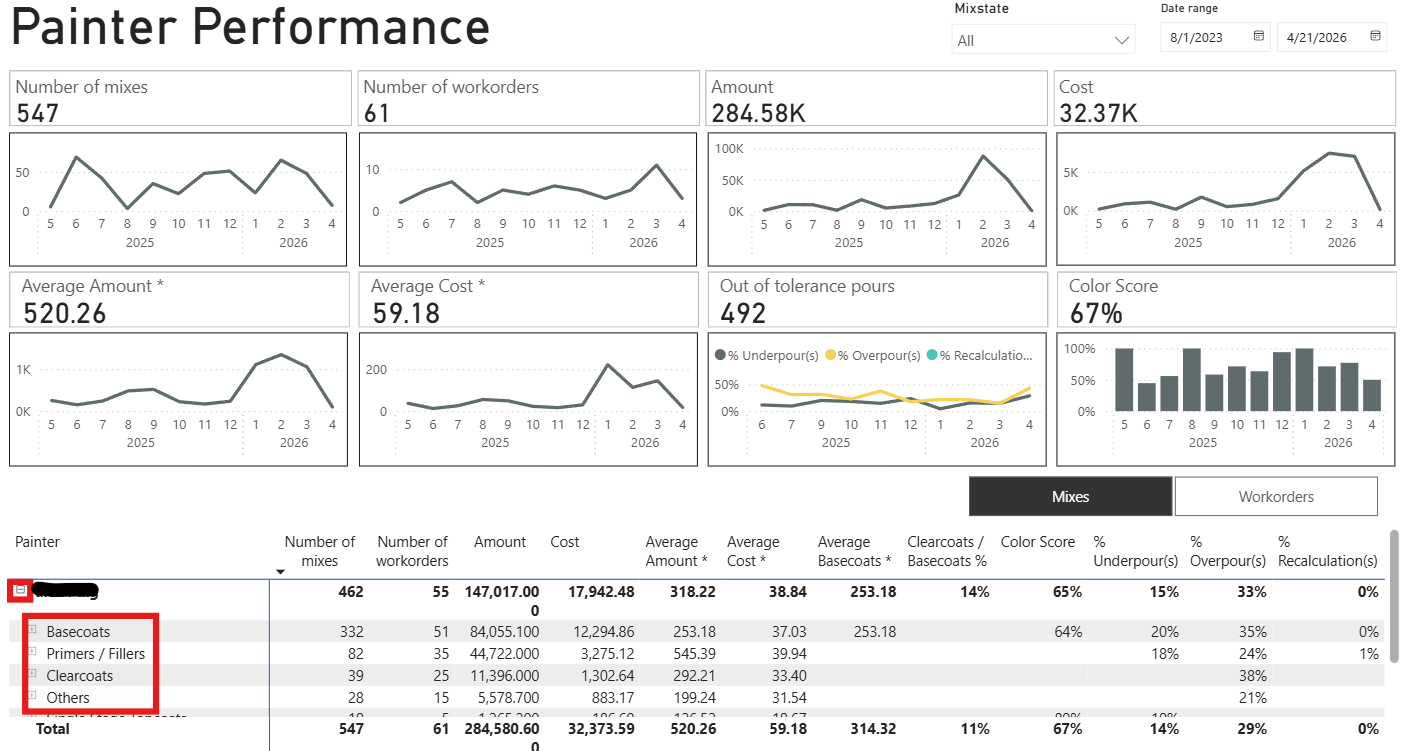The width and height of the screenshot is (1412, 751).
Task: Expand the Basecoats row plus icon
Action: 32,630
